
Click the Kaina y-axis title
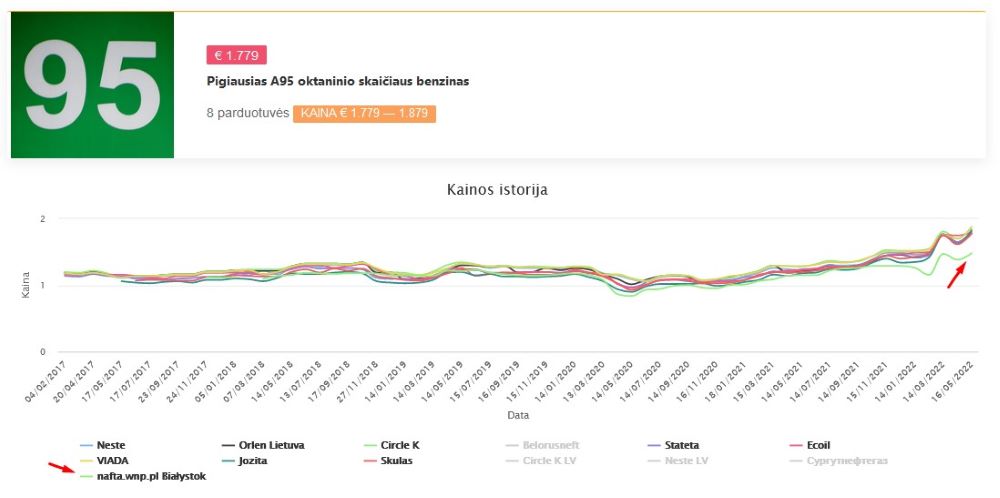click(26, 285)
